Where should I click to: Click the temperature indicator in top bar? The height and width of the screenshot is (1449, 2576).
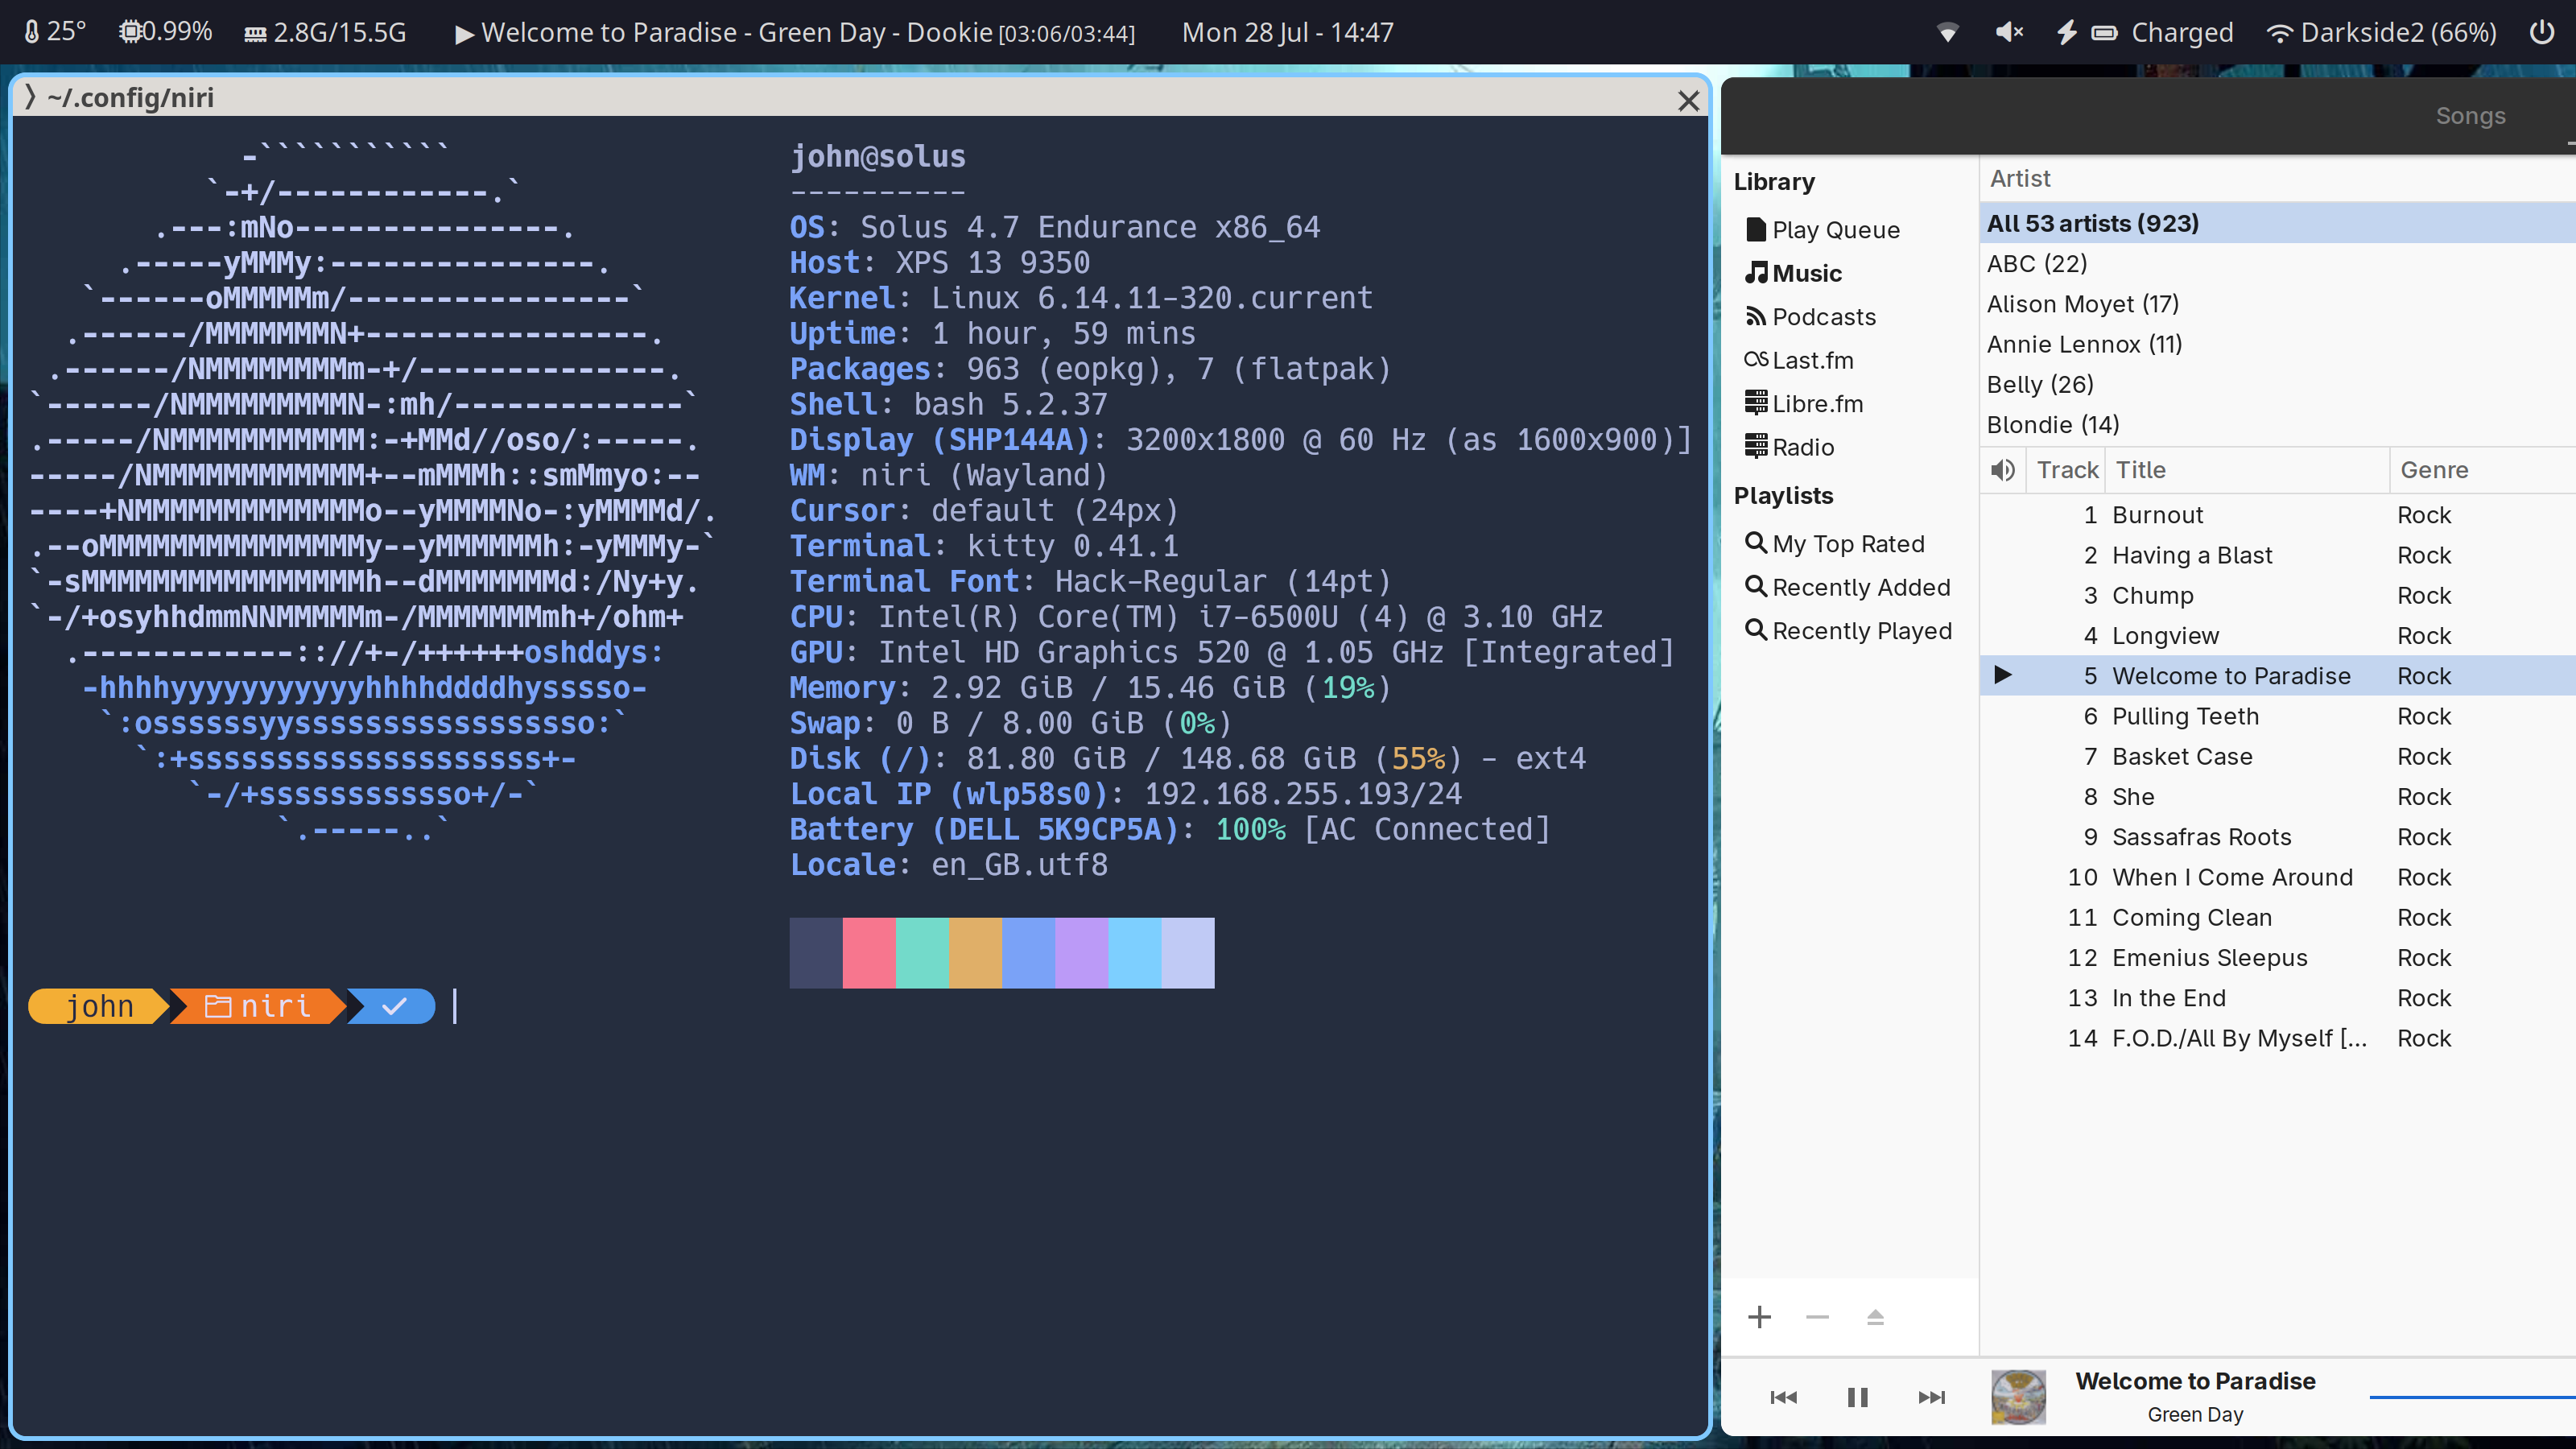click(55, 32)
